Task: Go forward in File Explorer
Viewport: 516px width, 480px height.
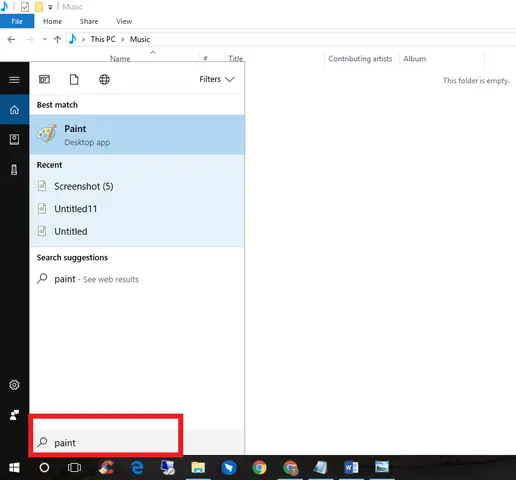Action: pyautogui.click(x=30, y=39)
